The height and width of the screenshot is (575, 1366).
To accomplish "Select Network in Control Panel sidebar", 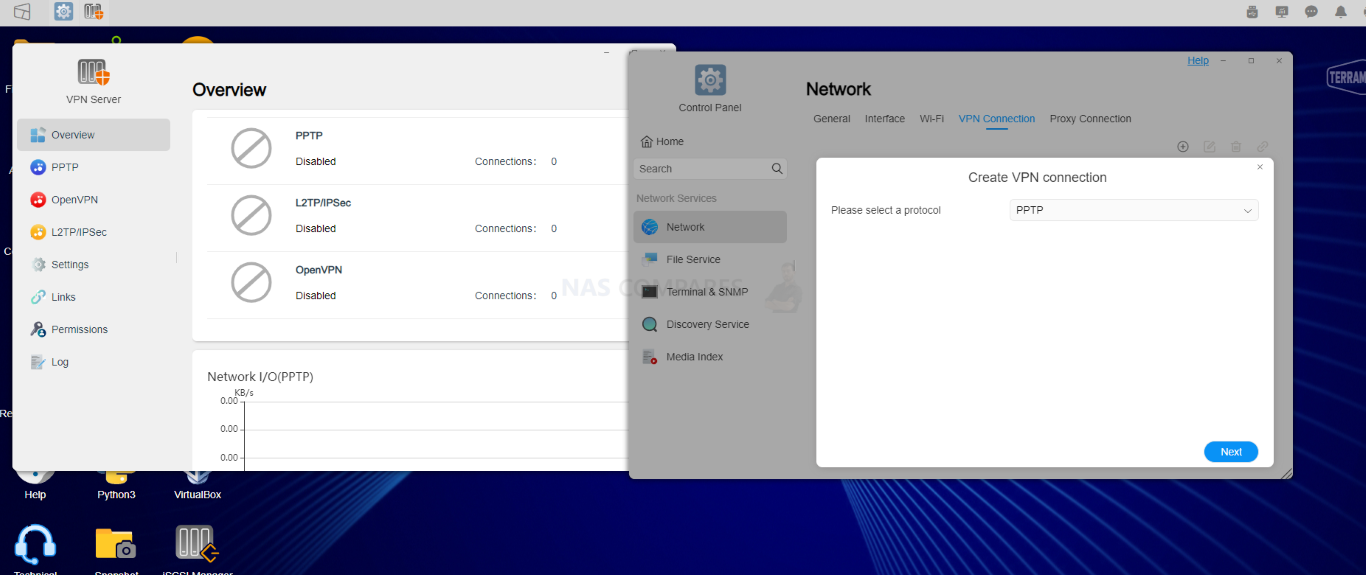I will (710, 227).
